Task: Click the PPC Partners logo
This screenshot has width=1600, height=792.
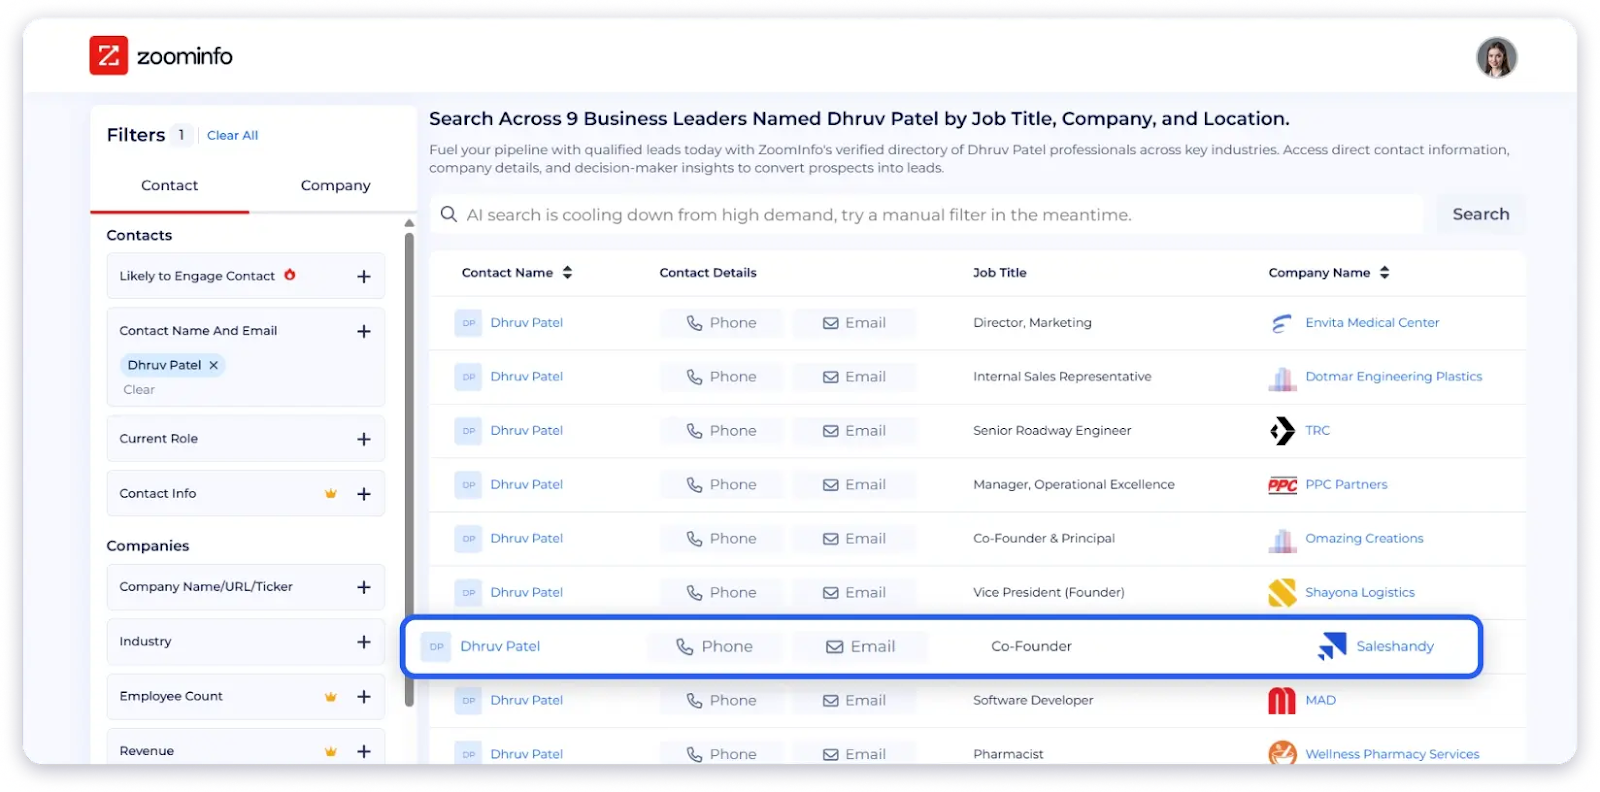Action: click(1282, 485)
